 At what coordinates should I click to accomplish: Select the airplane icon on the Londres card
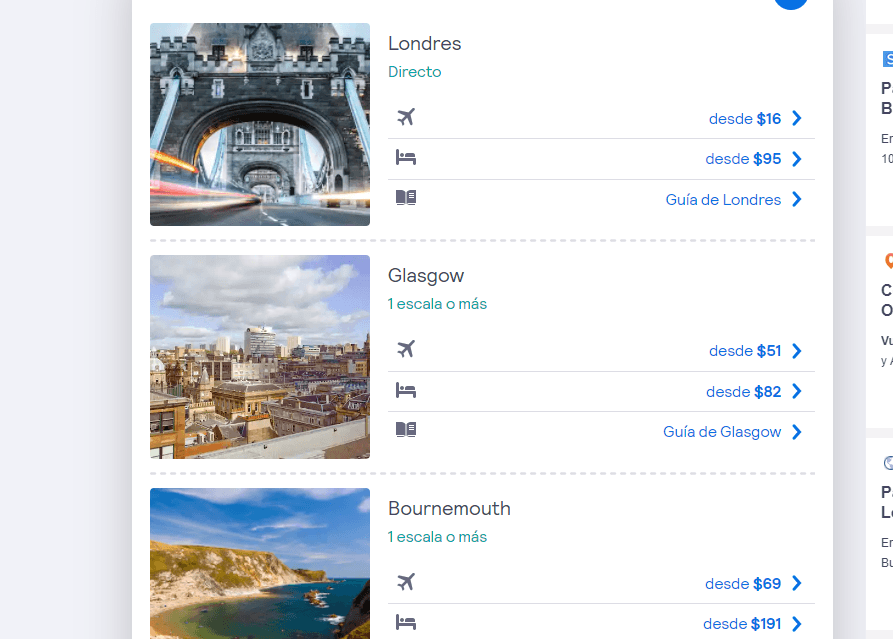tap(406, 117)
